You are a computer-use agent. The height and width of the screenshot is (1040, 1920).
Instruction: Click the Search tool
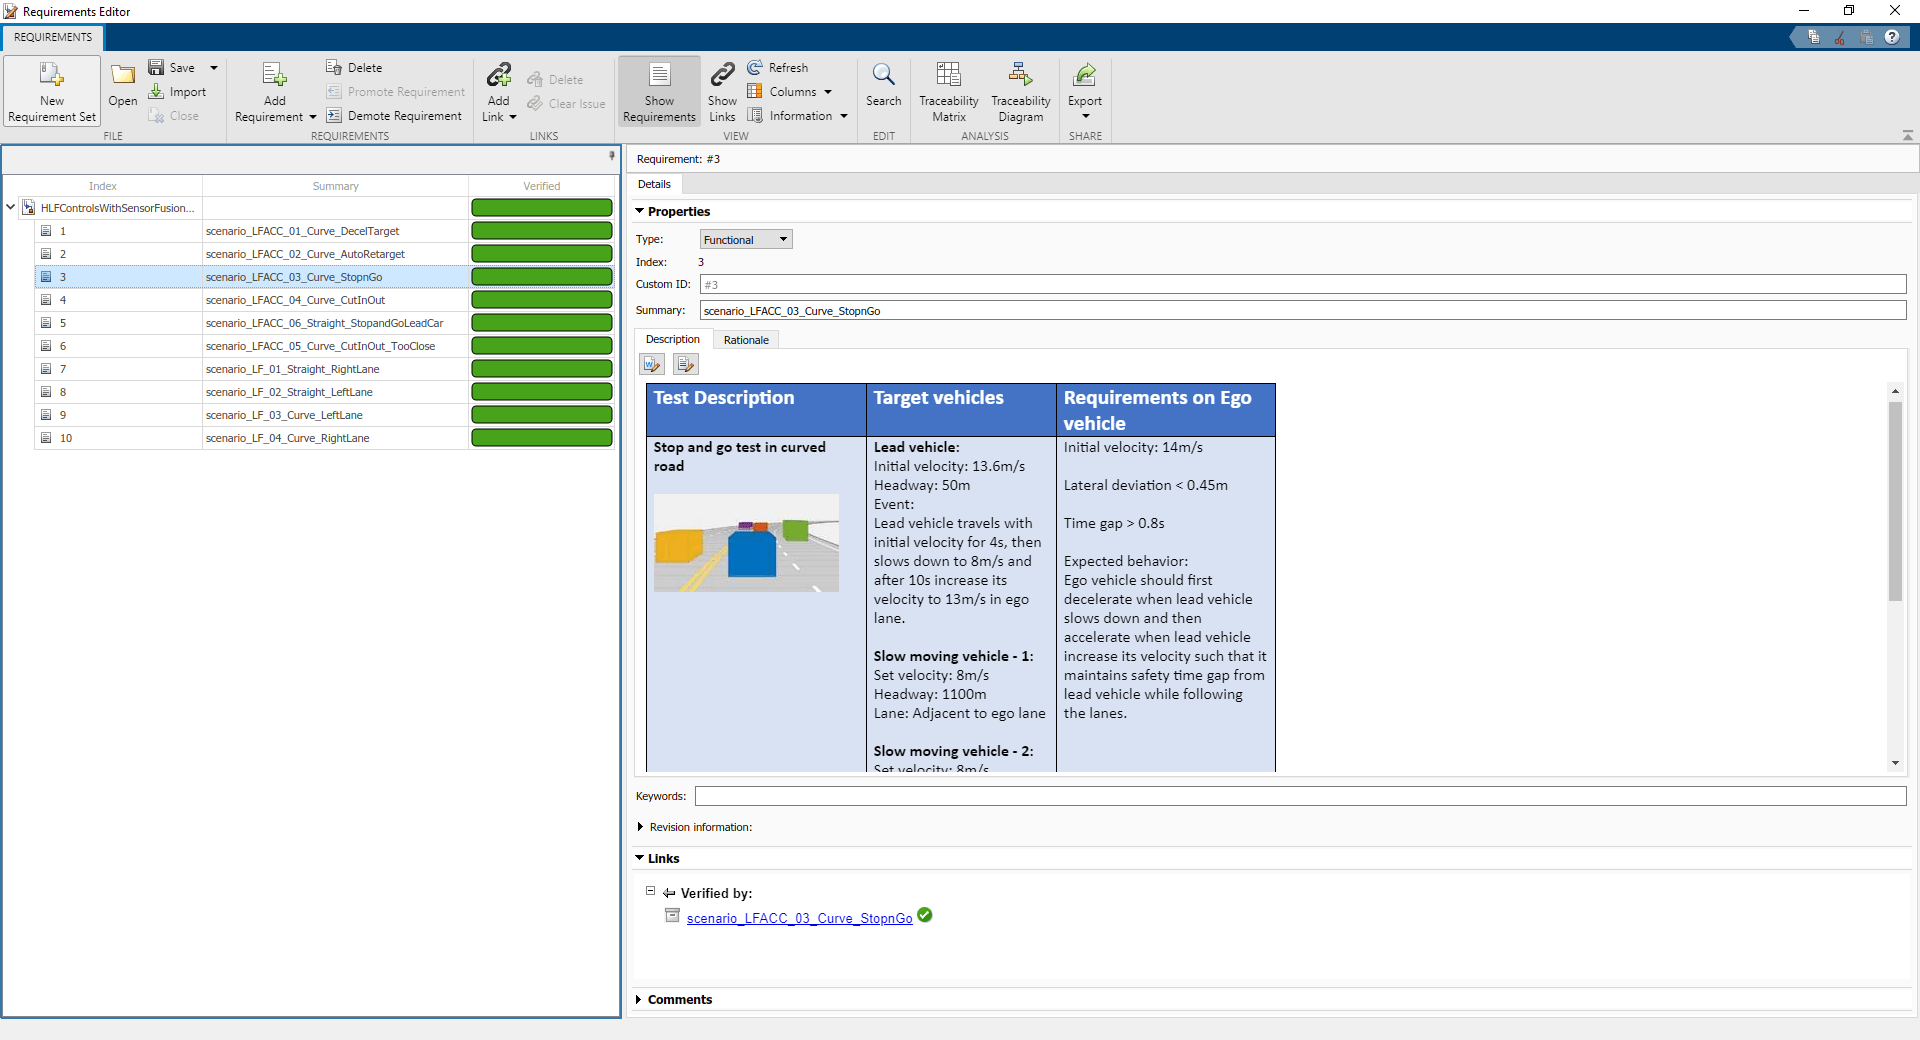[x=883, y=85]
